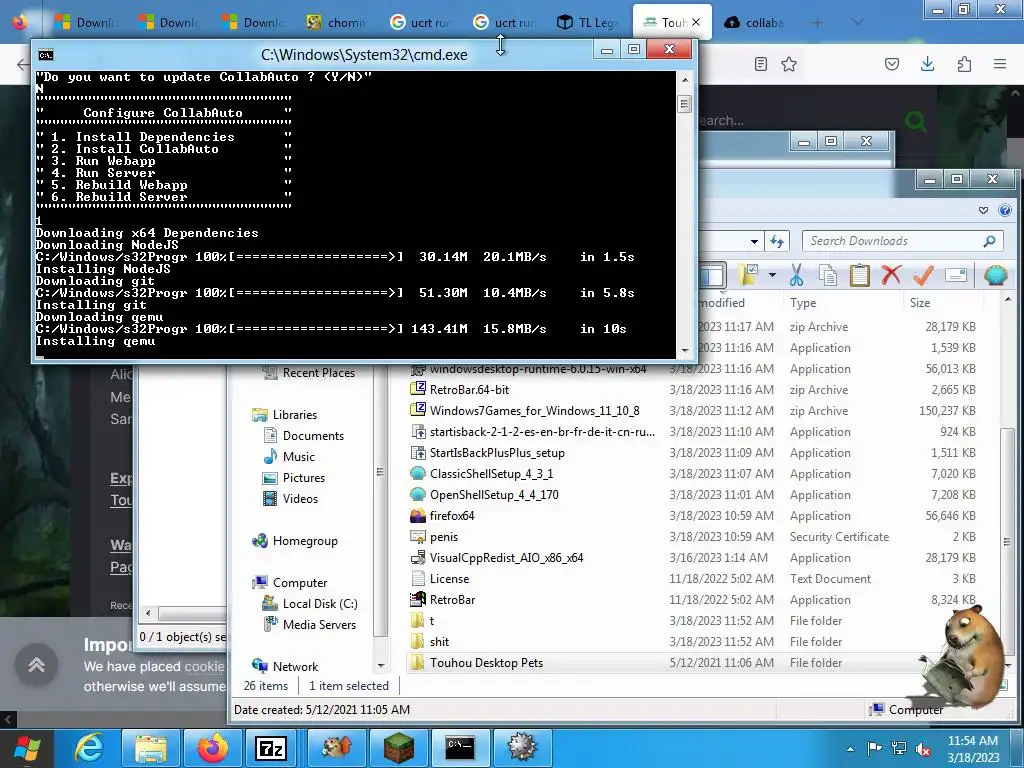Open the Pocket save icon in Firefox
Image resolution: width=1024 pixels, height=768 pixels.
891,64
